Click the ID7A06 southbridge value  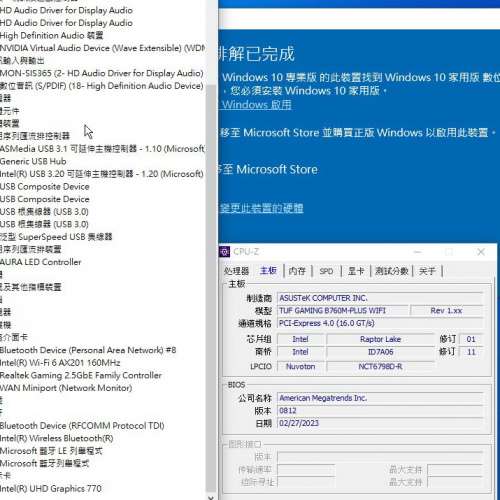380,352
